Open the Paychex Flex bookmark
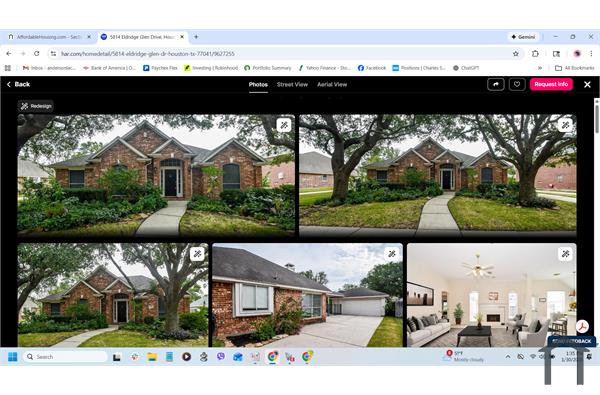The width and height of the screenshot is (600, 395). pos(160,68)
